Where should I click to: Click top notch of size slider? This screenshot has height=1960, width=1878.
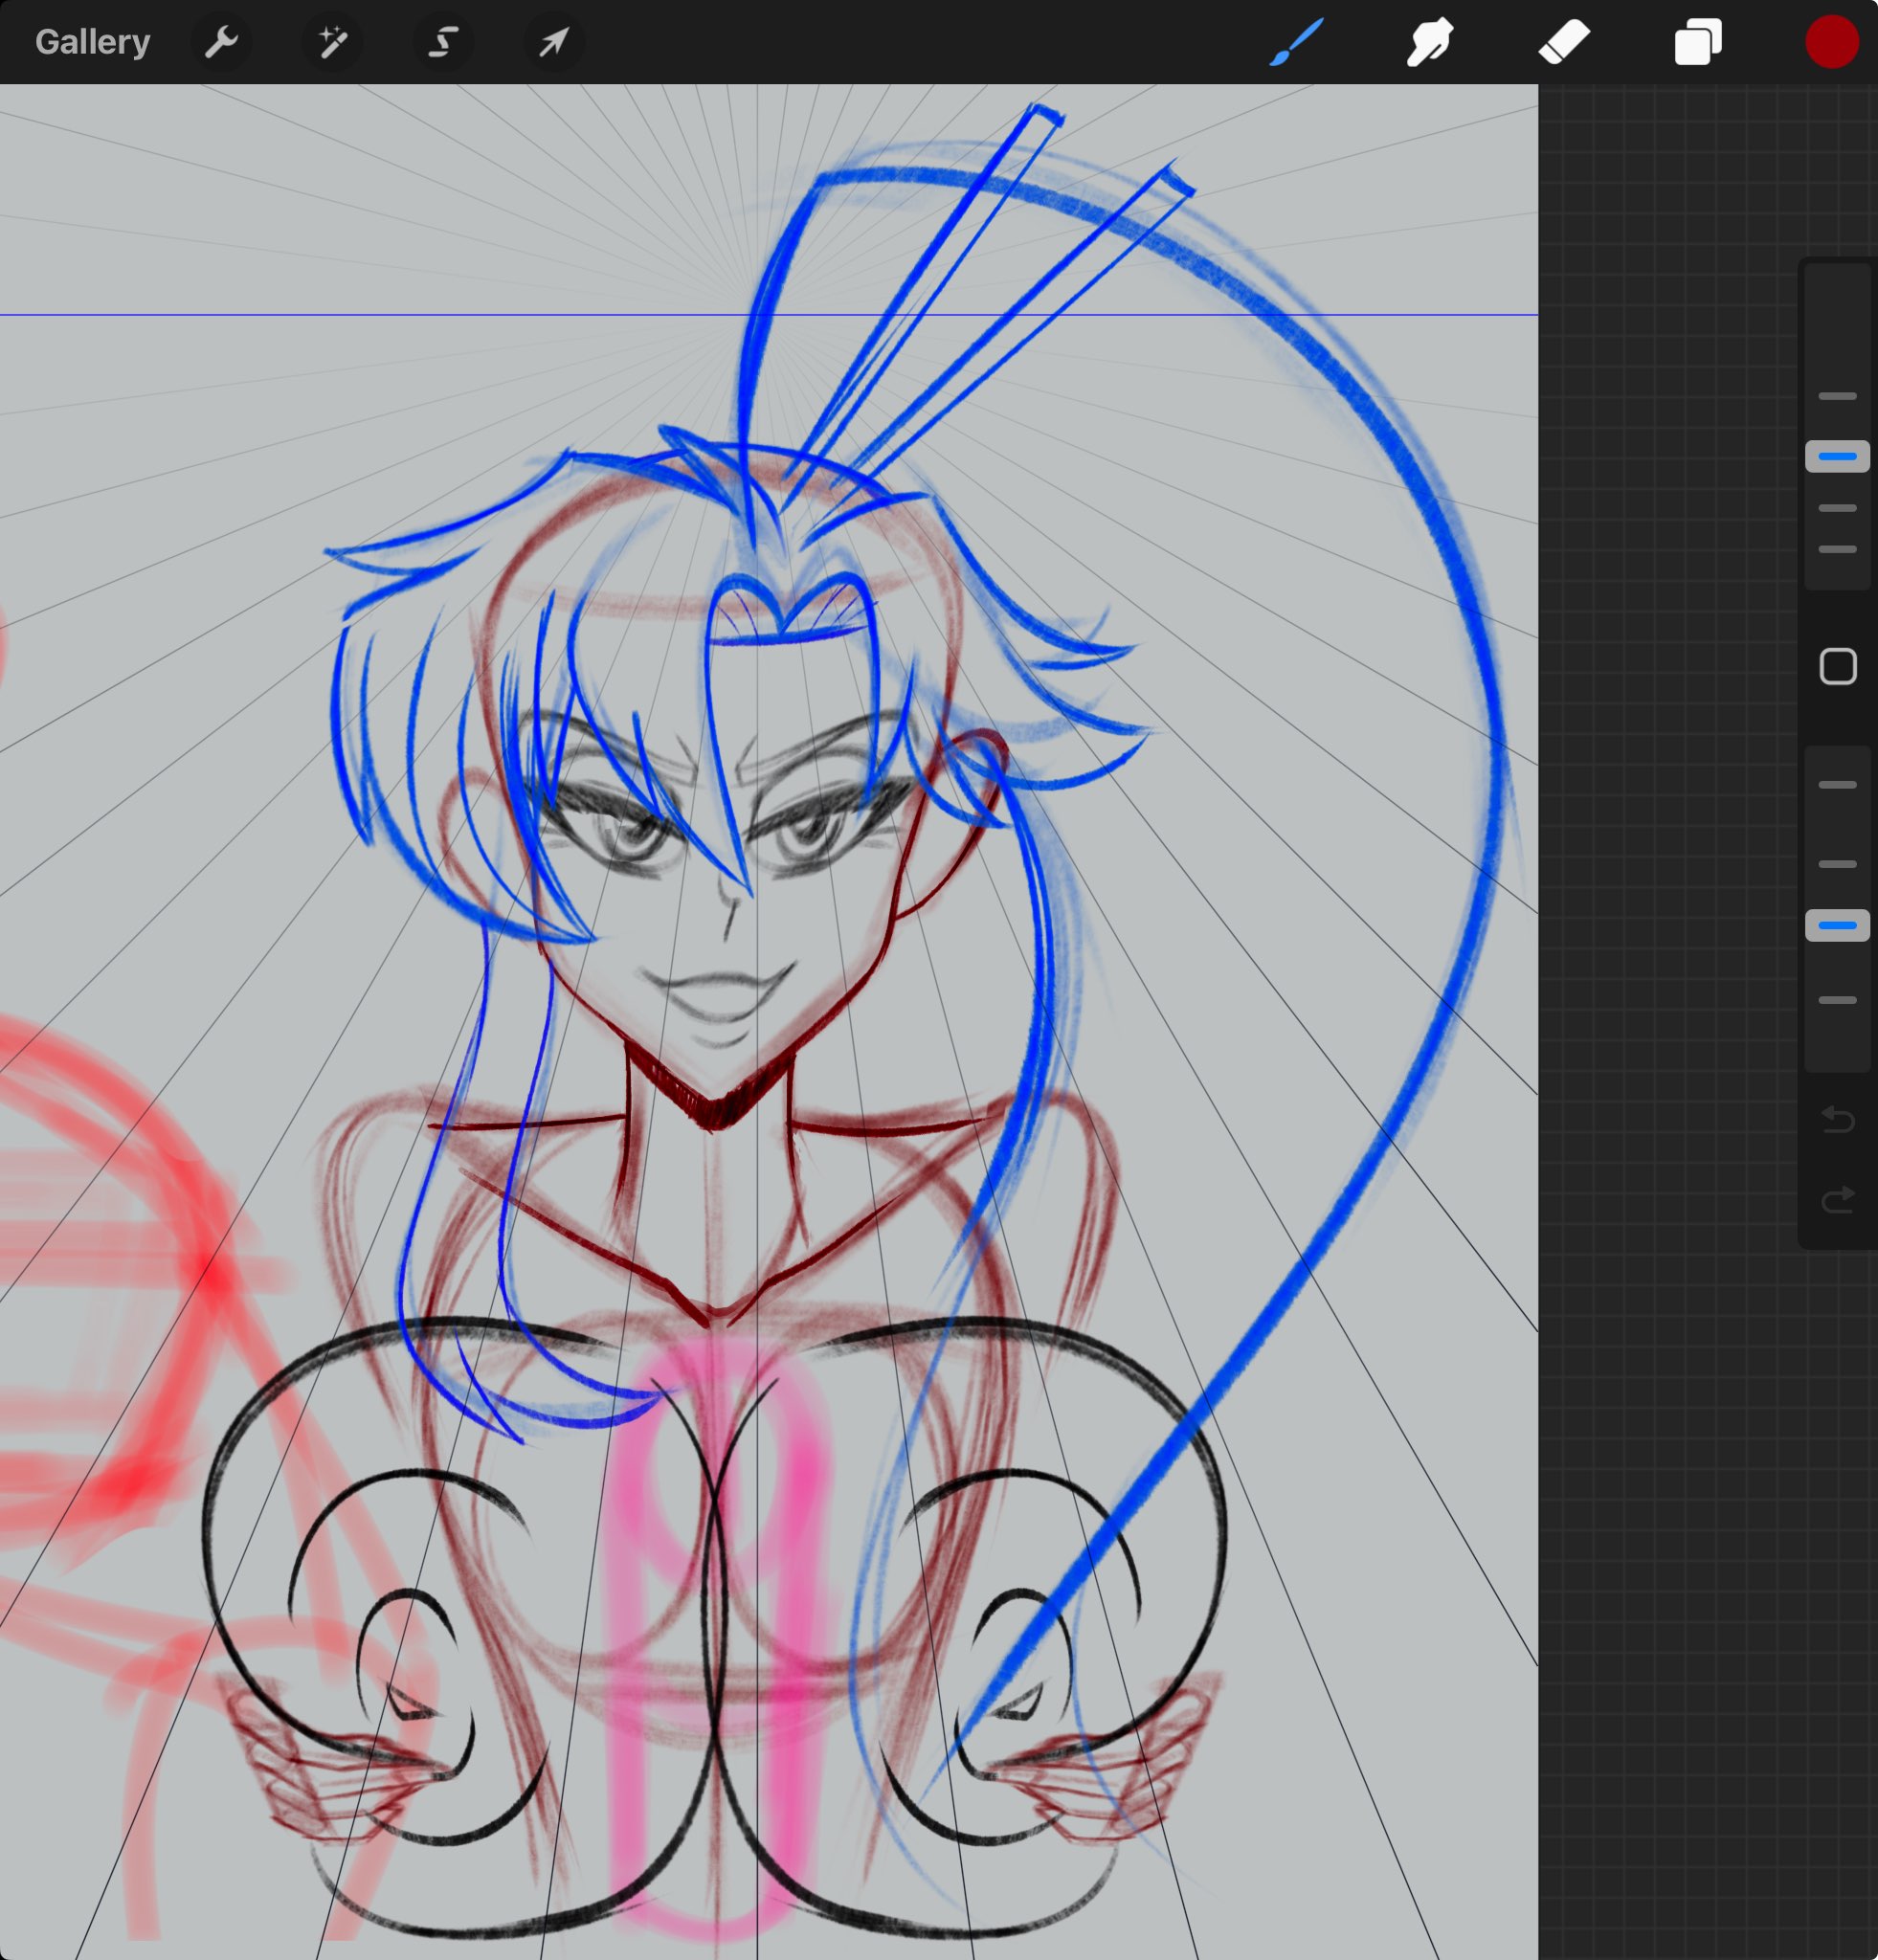coord(1837,396)
